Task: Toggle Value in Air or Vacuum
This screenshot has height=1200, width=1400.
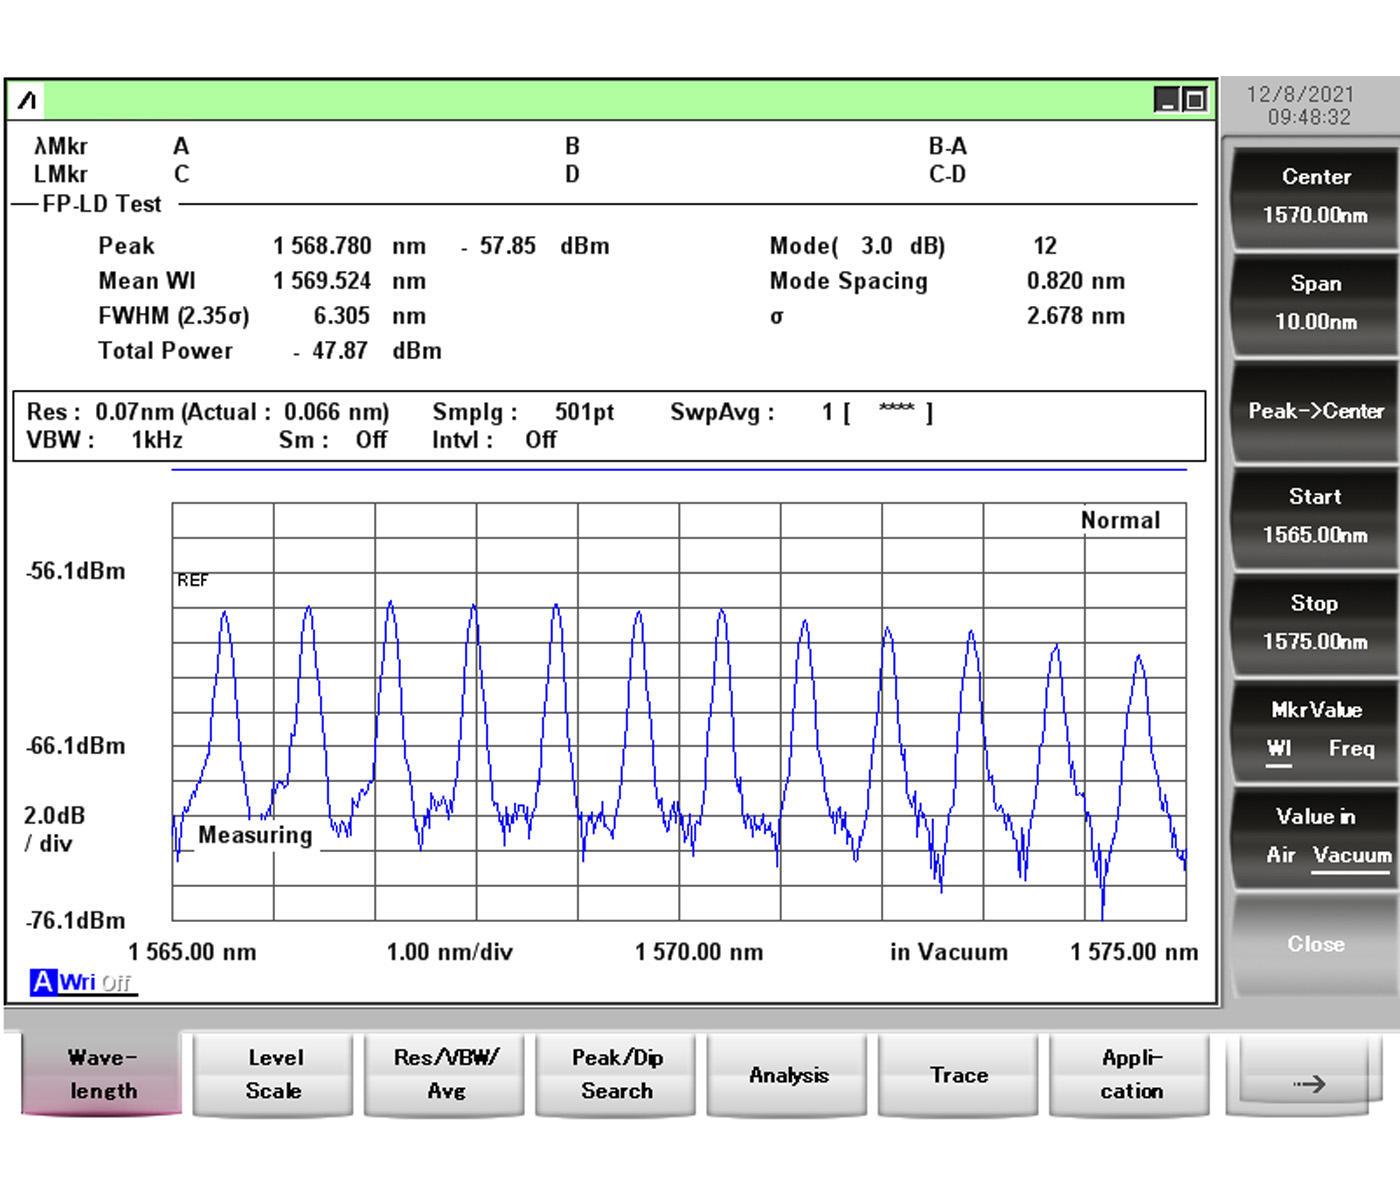Action: click(1315, 836)
